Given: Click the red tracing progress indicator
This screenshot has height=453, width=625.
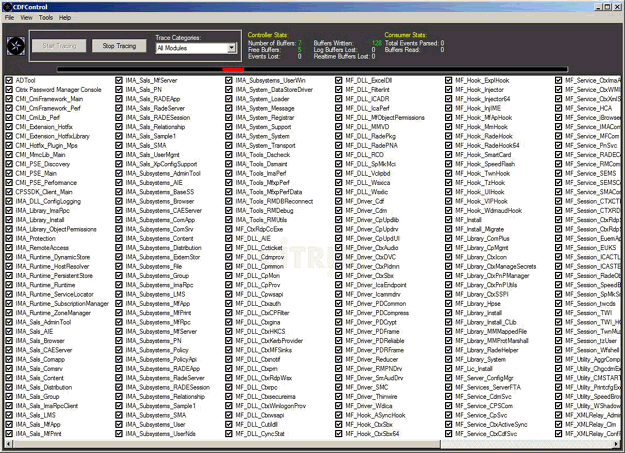Looking at the screenshot, I should tap(233, 69).
